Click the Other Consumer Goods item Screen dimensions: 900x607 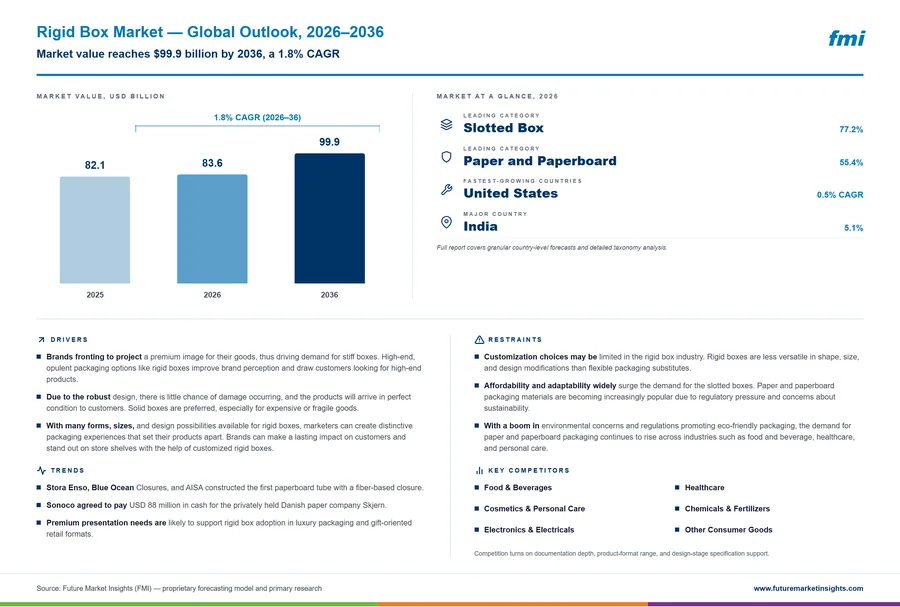tap(724, 530)
